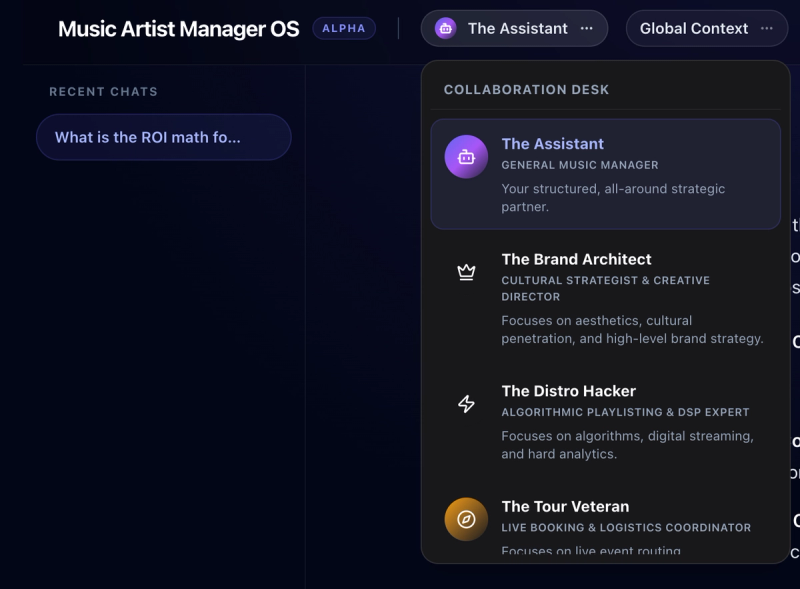Open the ellipsis next to Global Context
800x589 pixels.
[x=767, y=29]
